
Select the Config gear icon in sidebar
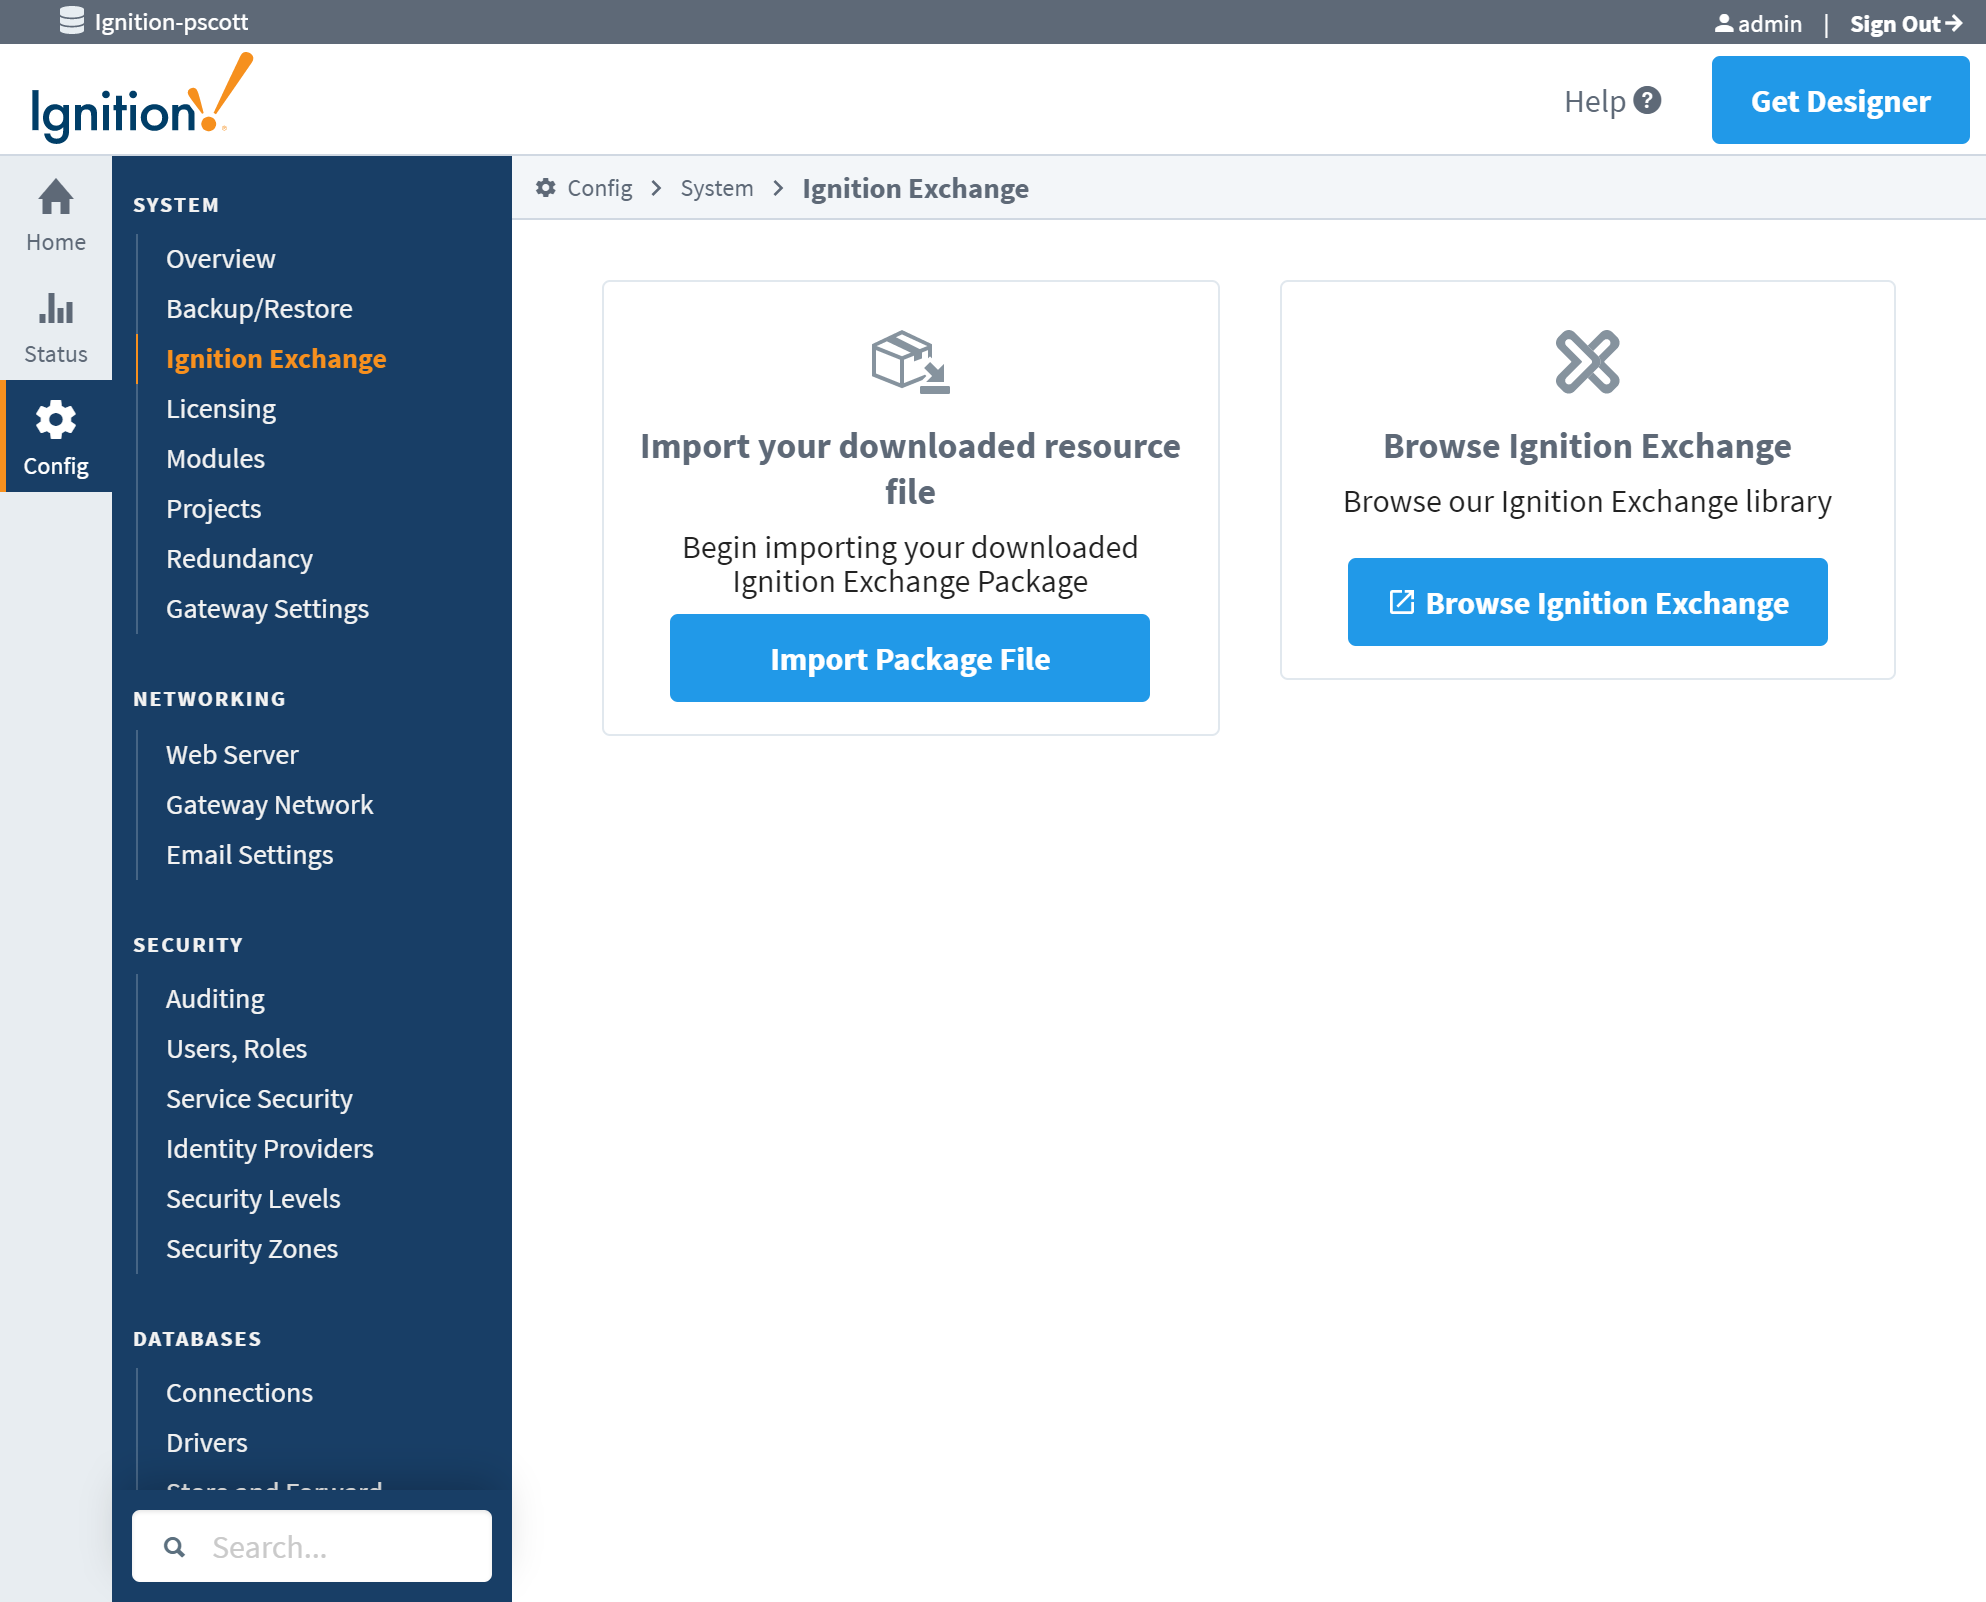[x=56, y=420]
